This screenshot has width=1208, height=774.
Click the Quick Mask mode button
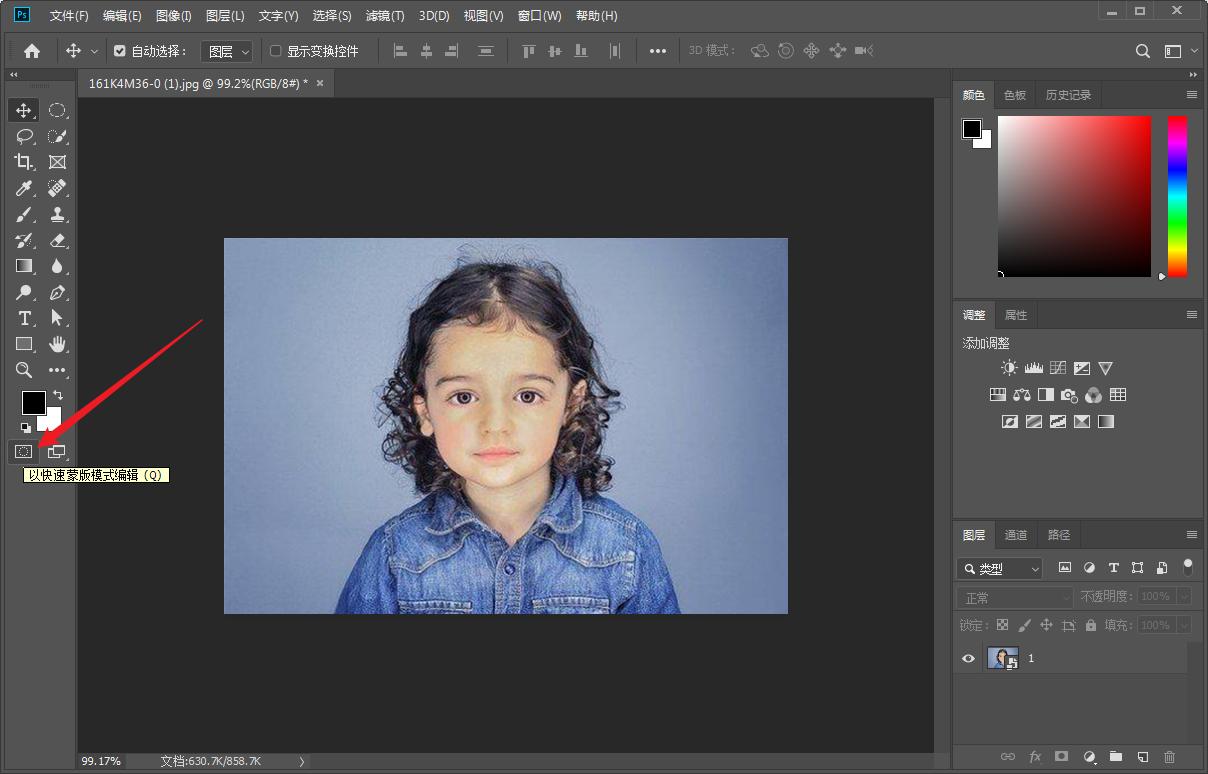23,452
